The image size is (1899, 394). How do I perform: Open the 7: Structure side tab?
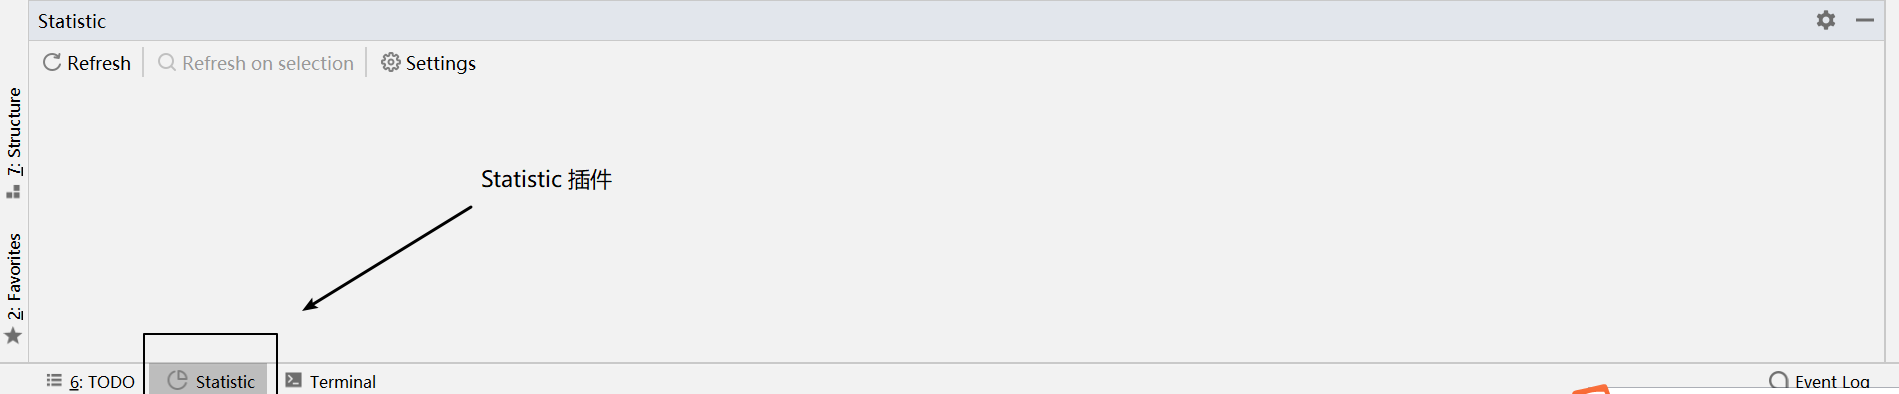pos(14,131)
